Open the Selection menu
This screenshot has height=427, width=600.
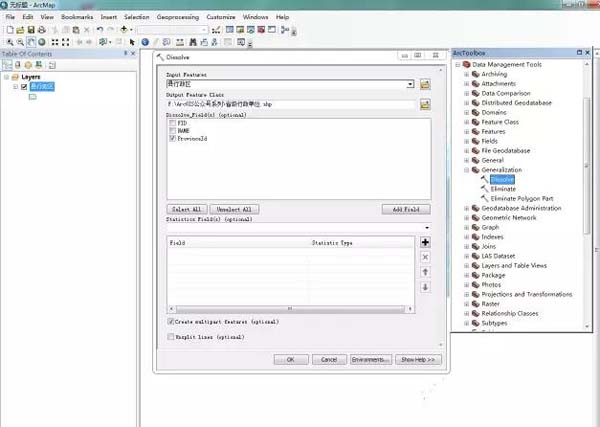[137, 17]
